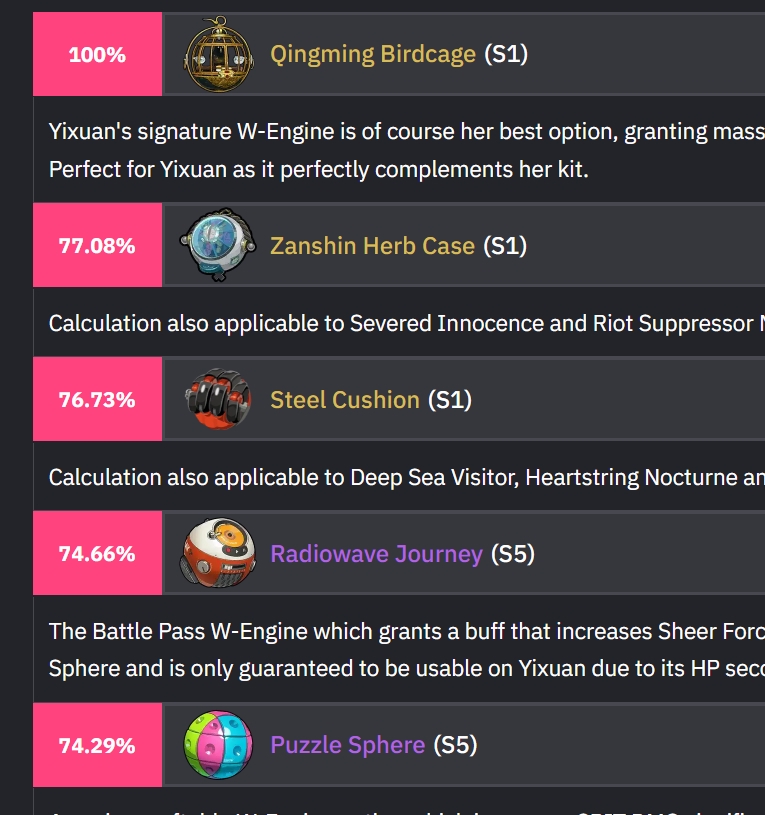The image size is (765, 815).
Task: Select the Puzzle Sphere engine icon
Action: (218, 745)
